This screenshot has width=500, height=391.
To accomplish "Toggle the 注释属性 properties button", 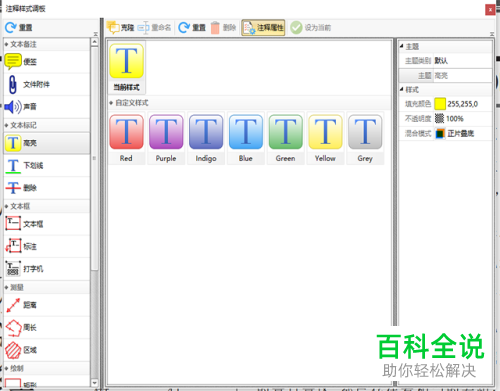I will click(263, 28).
